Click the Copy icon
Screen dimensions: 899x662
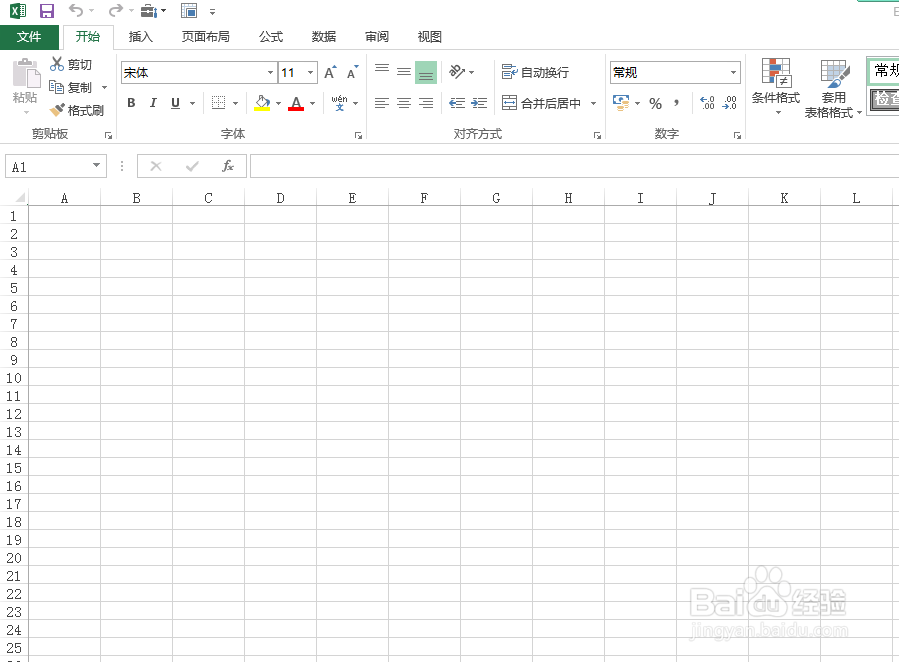coord(56,87)
